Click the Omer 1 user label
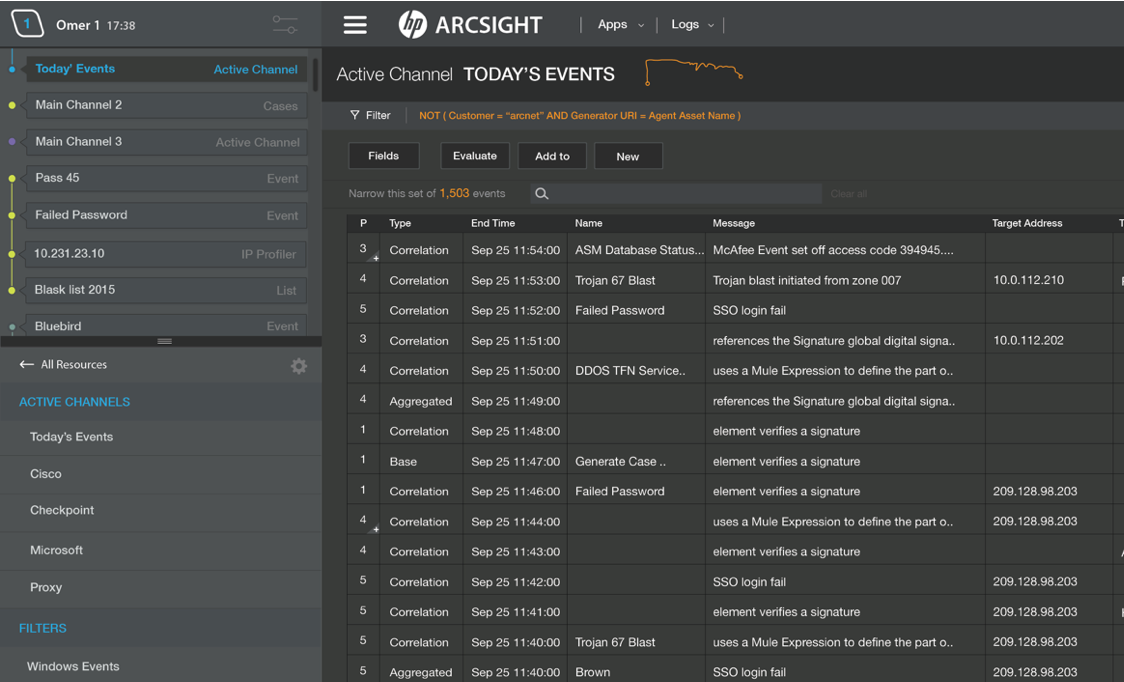This screenshot has height=682, width=1124. (78, 25)
